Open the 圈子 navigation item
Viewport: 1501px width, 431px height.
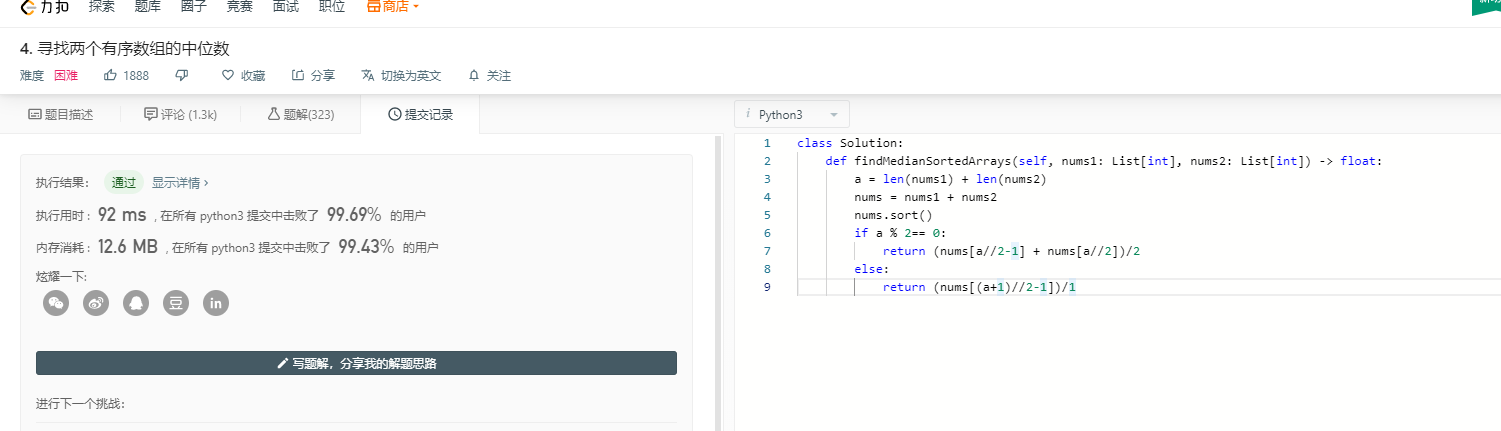pyautogui.click(x=193, y=6)
